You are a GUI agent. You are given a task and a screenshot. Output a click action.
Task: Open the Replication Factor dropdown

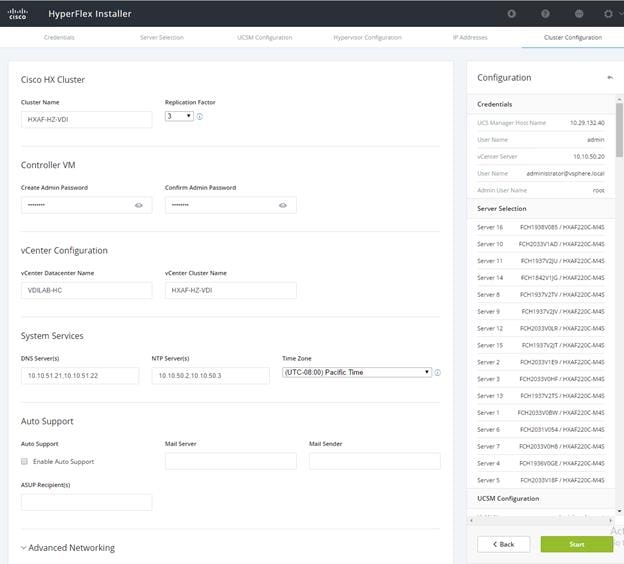(x=179, y=116)
